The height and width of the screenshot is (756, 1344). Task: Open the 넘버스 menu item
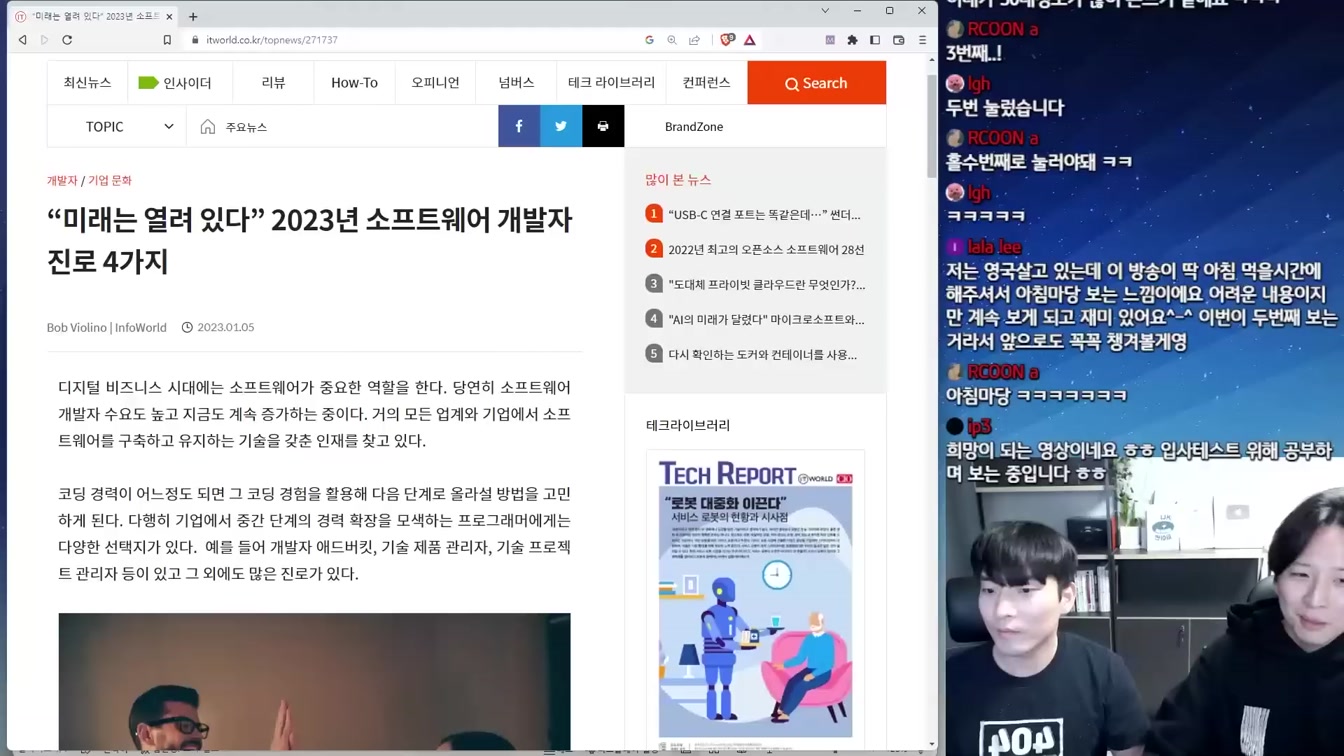[x=516, y=83]
